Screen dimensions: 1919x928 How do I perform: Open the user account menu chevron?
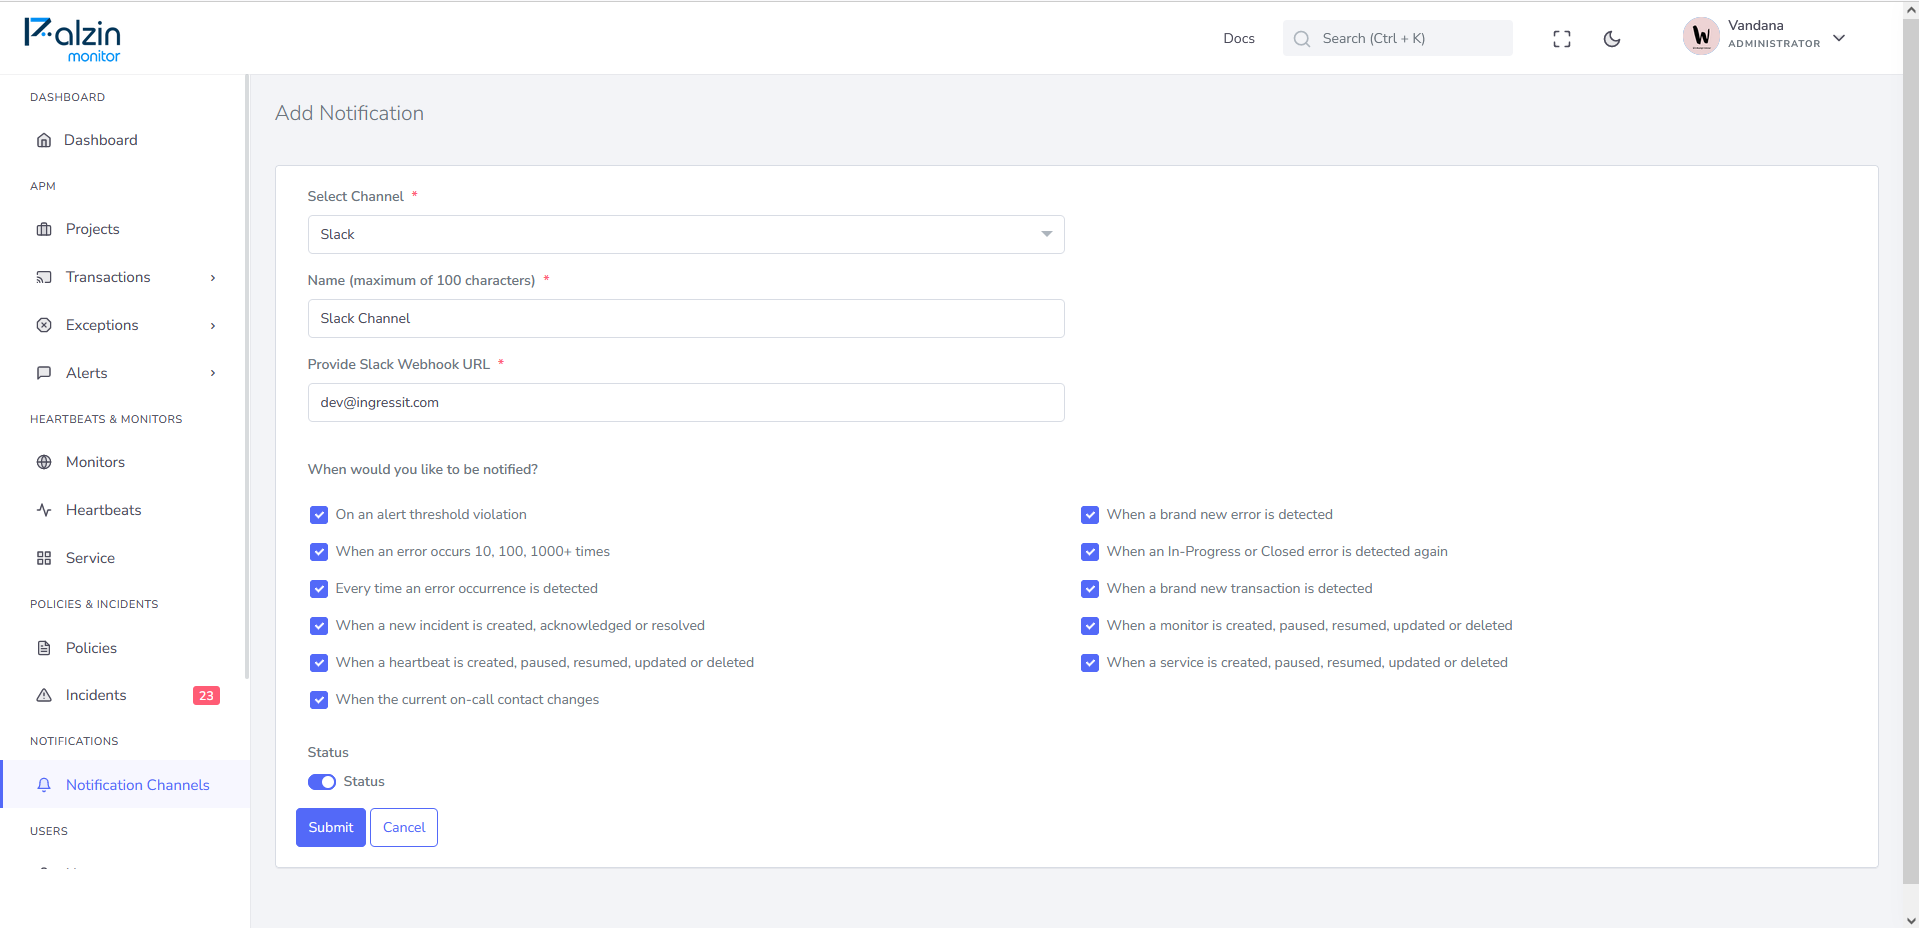tap(1839, 38)
